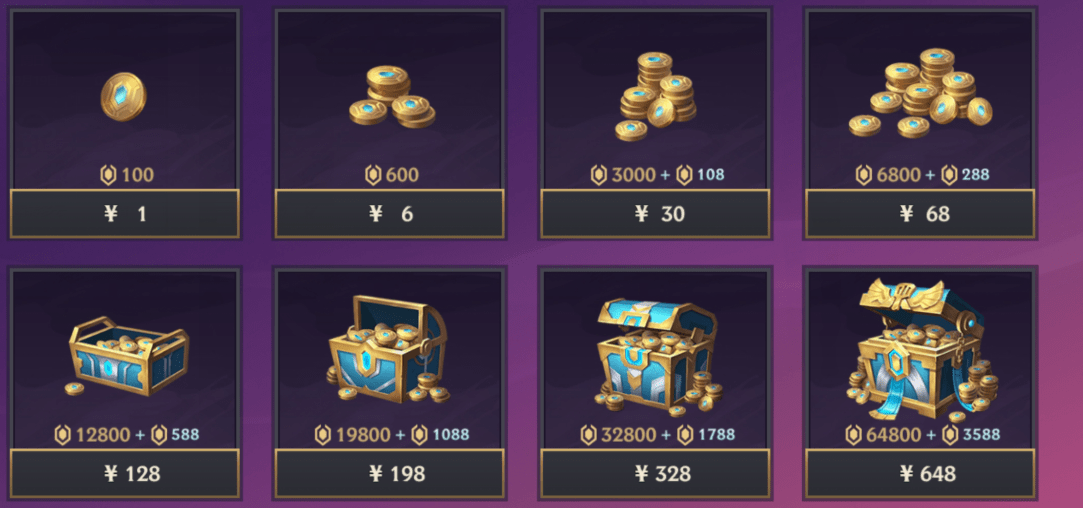Select the winged treasure chest for 64800 coins
The image size is (1083, 508).
click(x=921, y=348)
